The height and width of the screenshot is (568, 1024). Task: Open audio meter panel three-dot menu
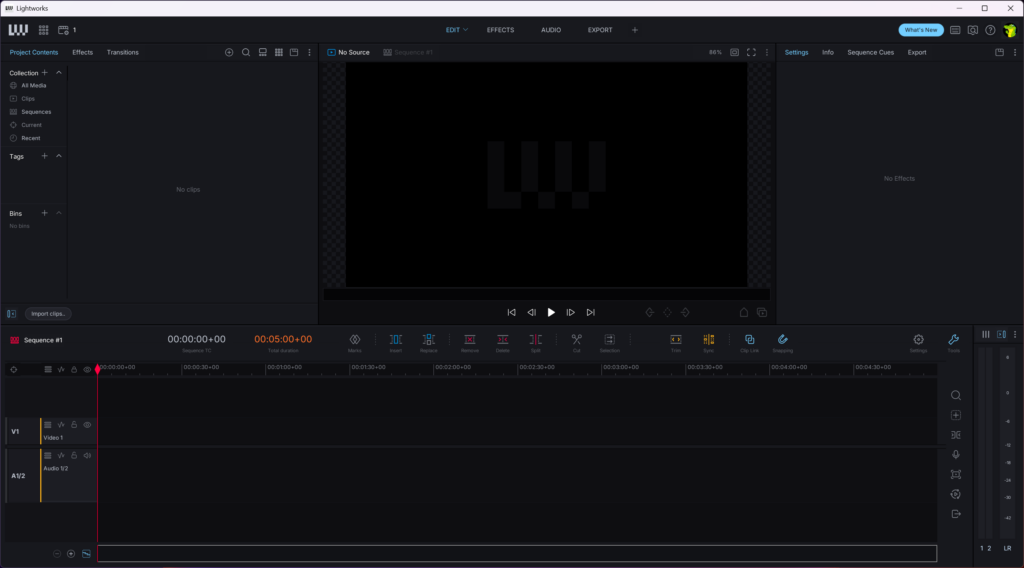tap(1015, 334)
